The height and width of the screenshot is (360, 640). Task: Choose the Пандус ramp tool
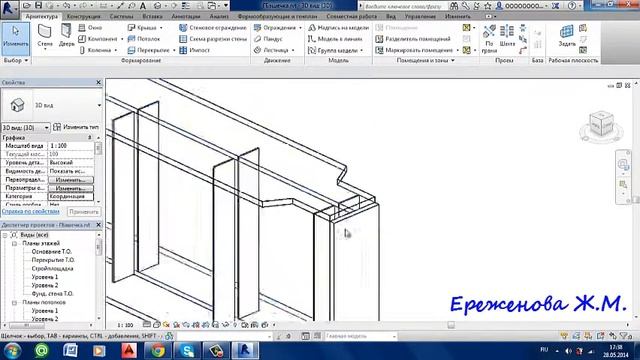click(268, 39)
